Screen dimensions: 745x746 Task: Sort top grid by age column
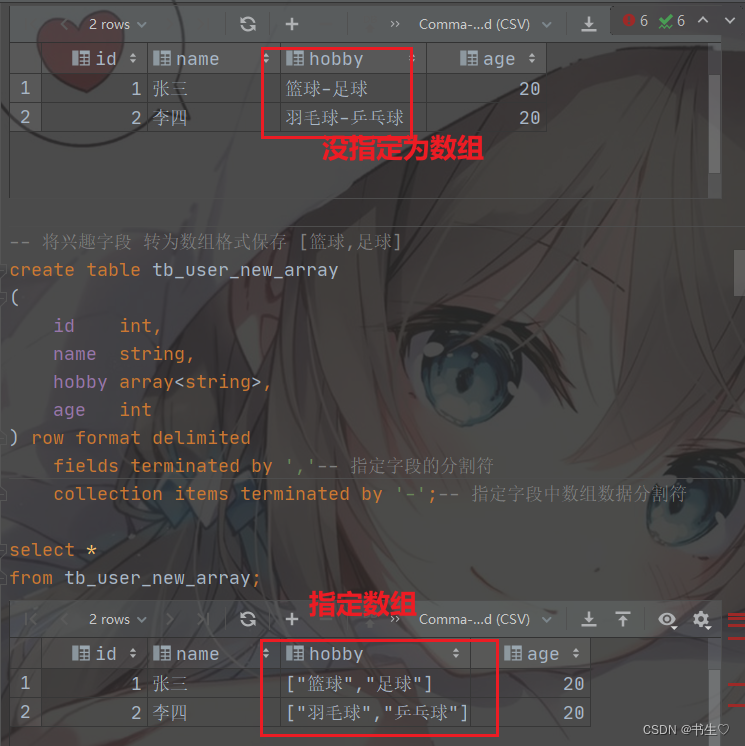[532, 58]
